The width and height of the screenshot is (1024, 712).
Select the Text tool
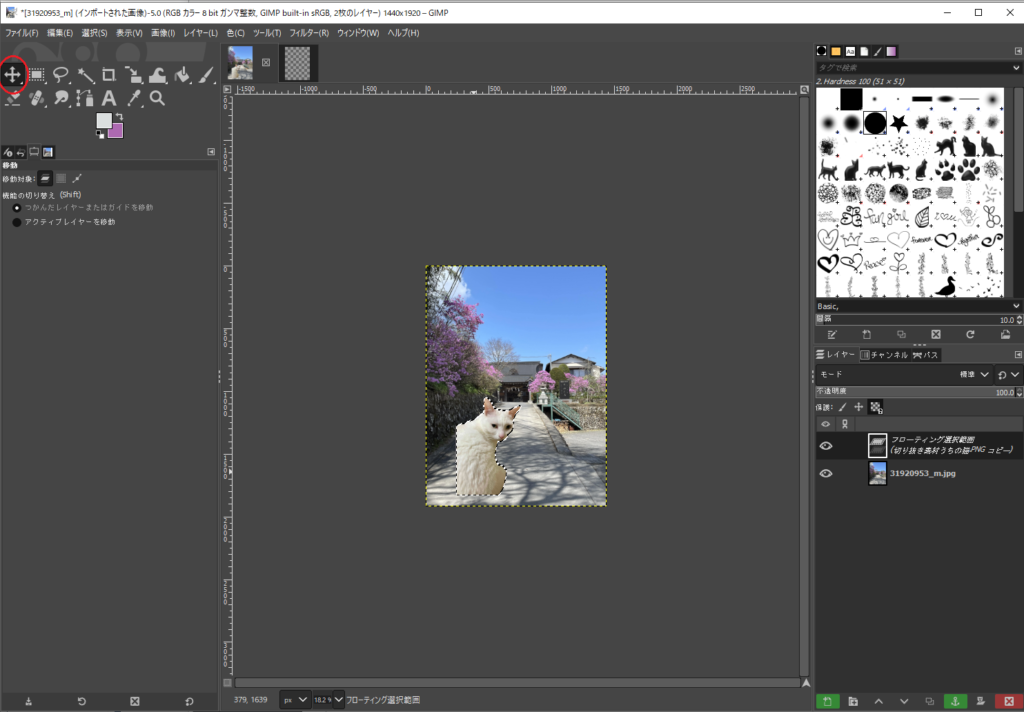109,98
